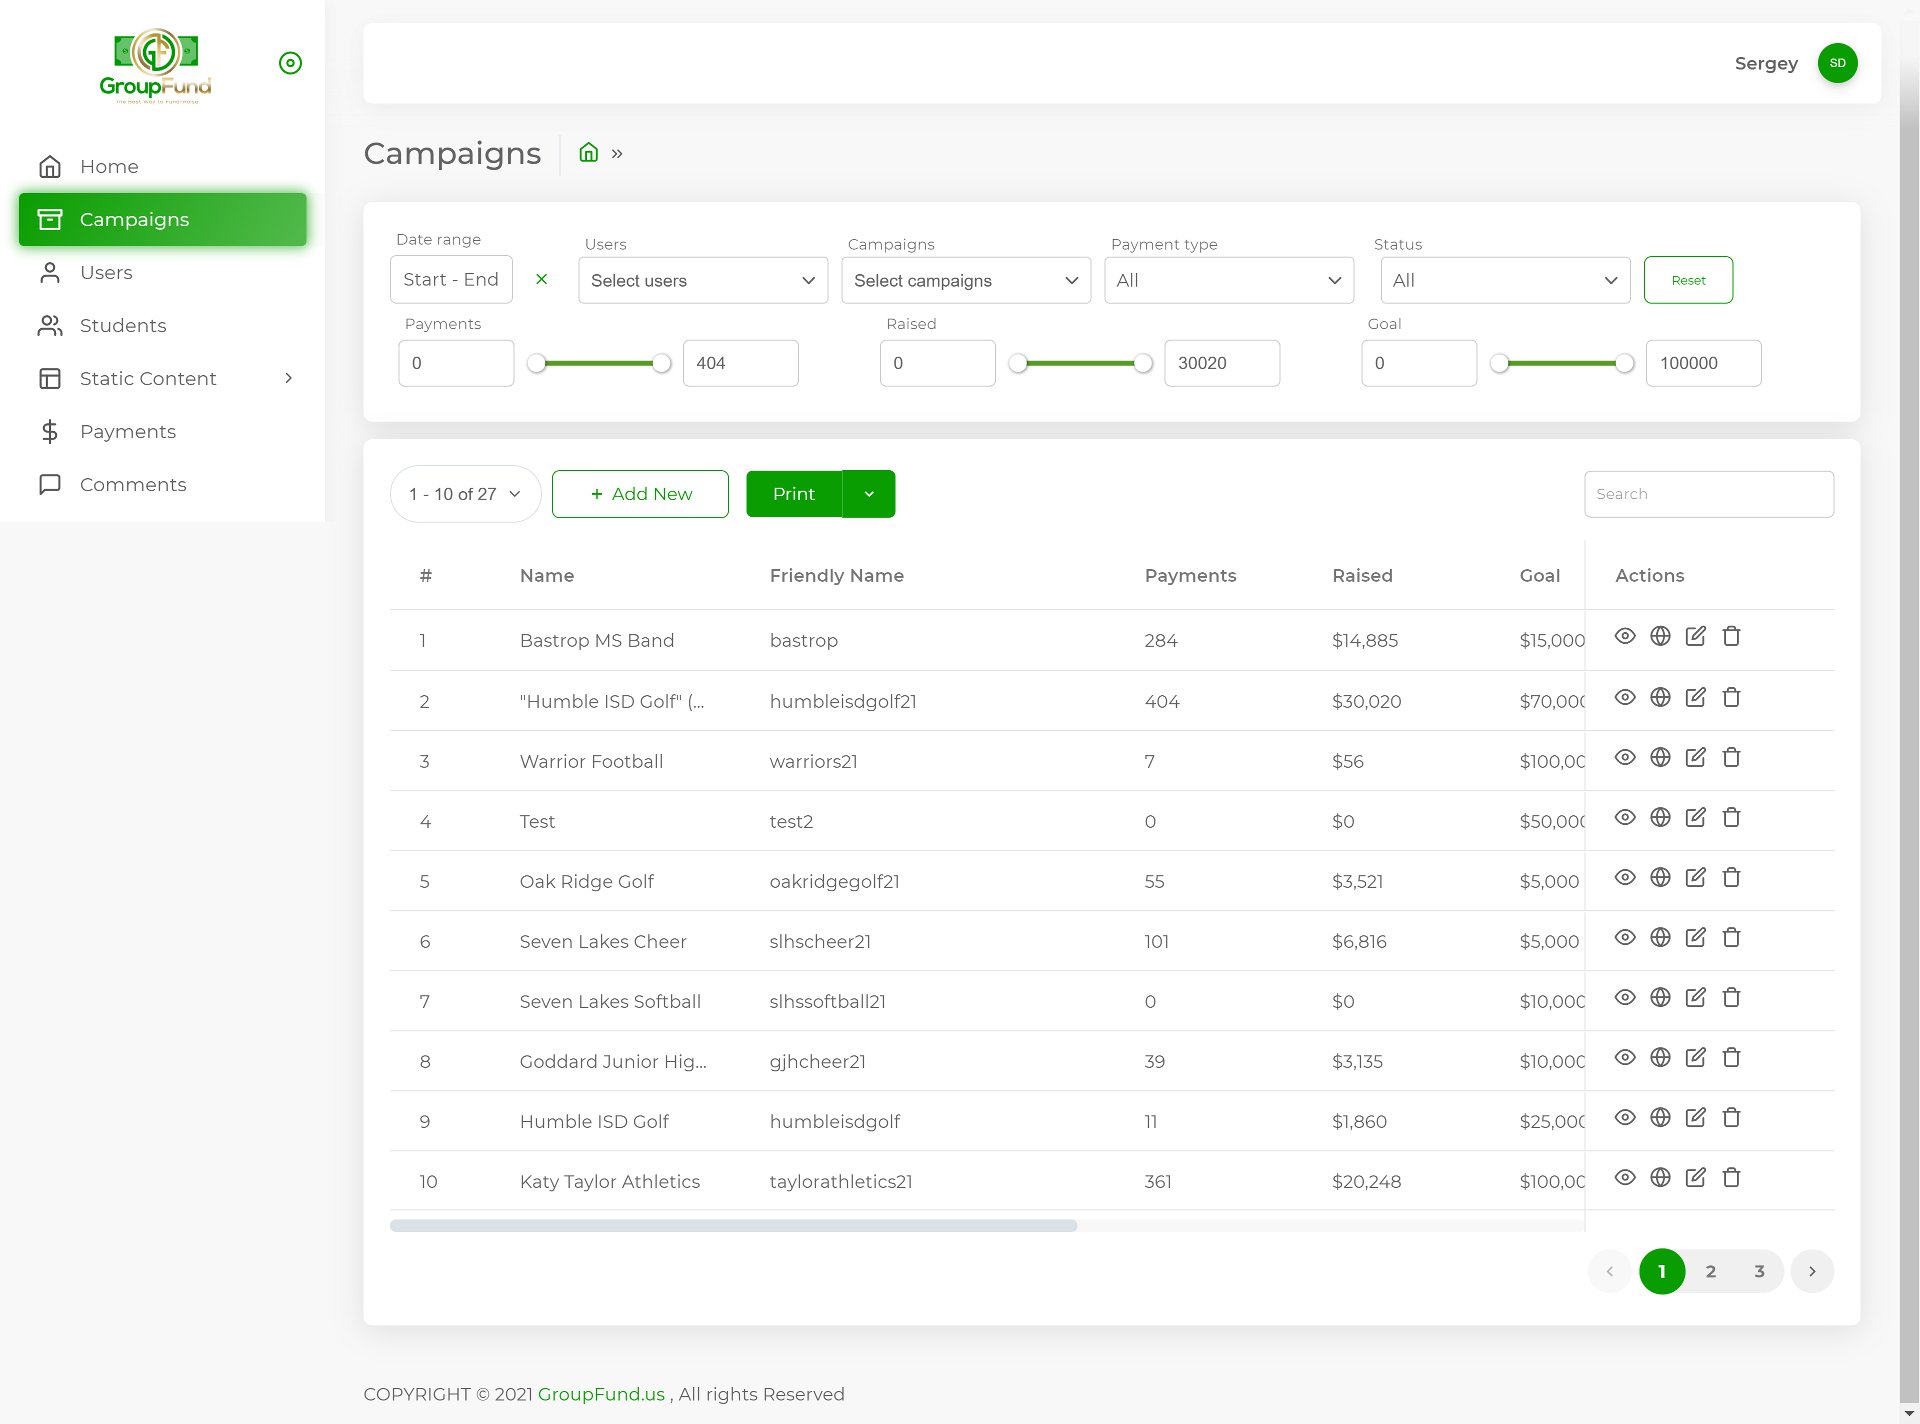Viewport: 1920px width, 1424px height.
Task: Open the globe icon for Oak Ridge Golf
Action: click(1660, 877)
